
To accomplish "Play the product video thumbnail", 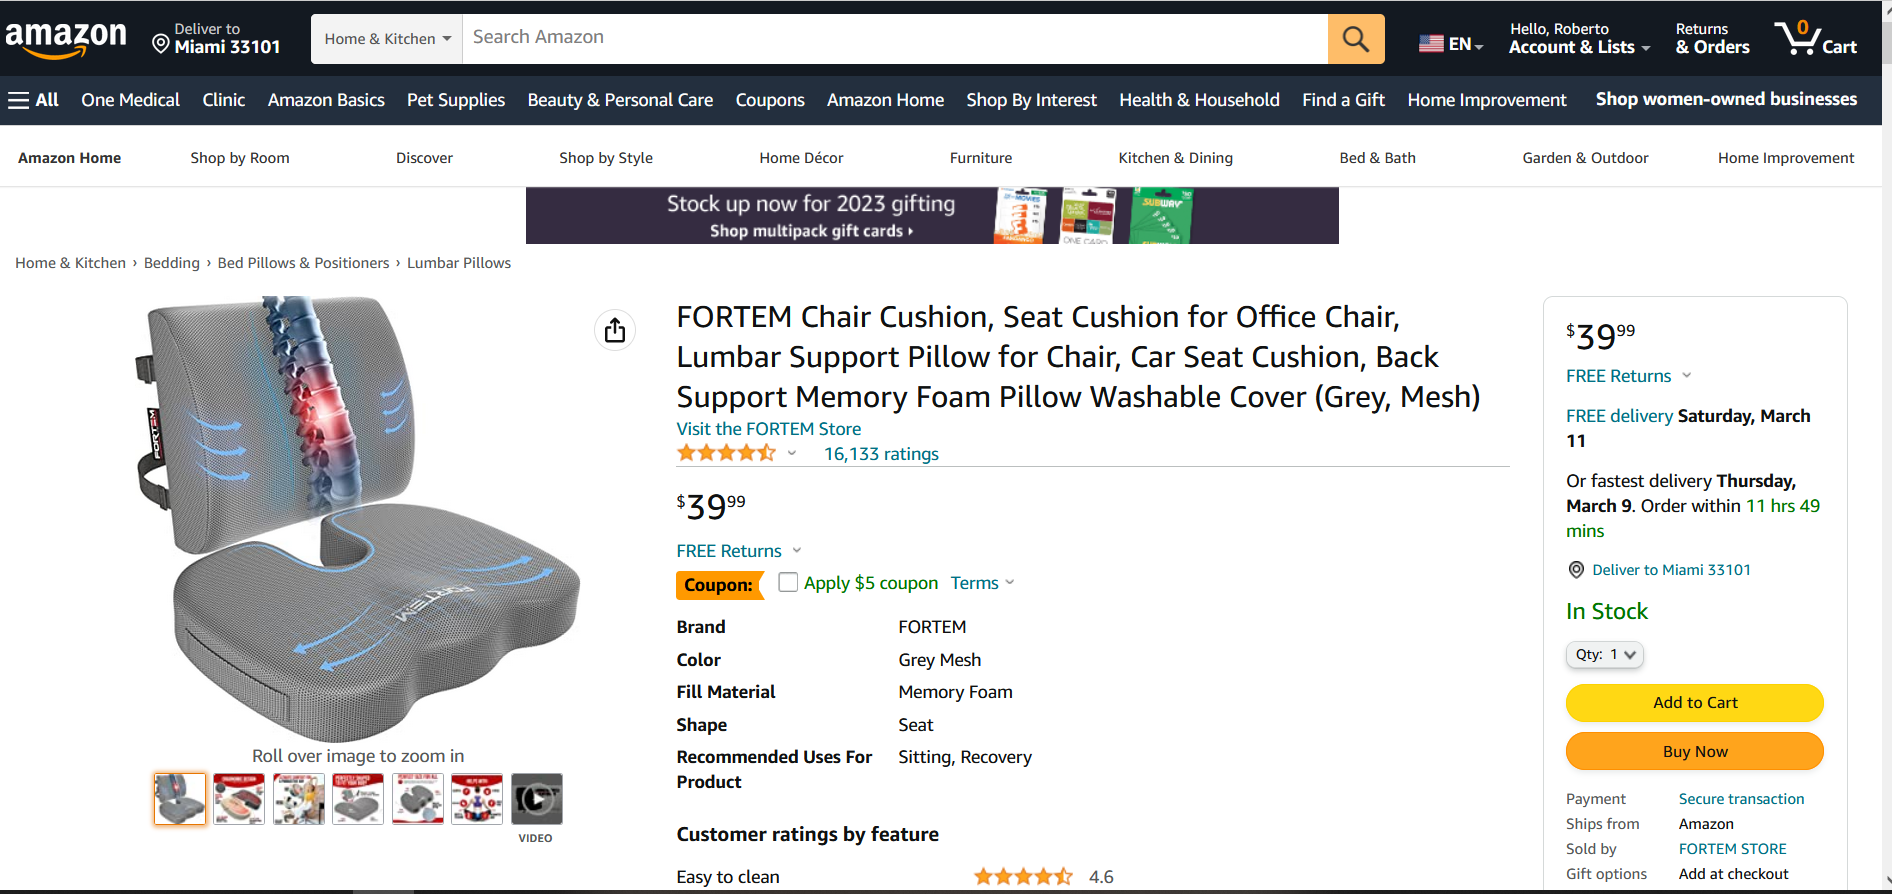I will pyautogui.click(x=537, y=799).
